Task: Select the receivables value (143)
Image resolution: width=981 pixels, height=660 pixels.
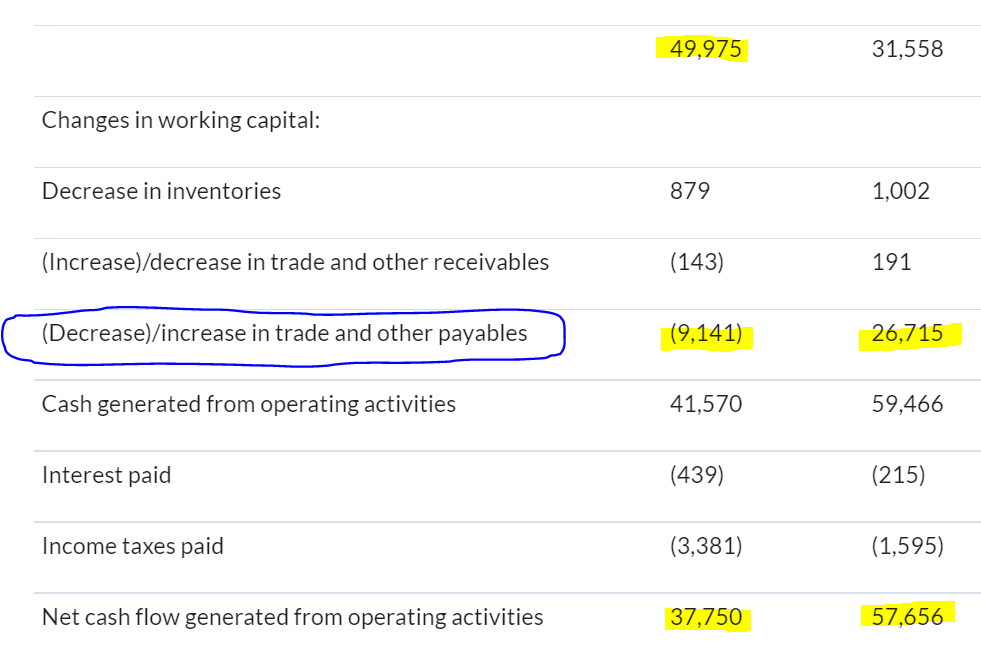Action: (696, 262)
